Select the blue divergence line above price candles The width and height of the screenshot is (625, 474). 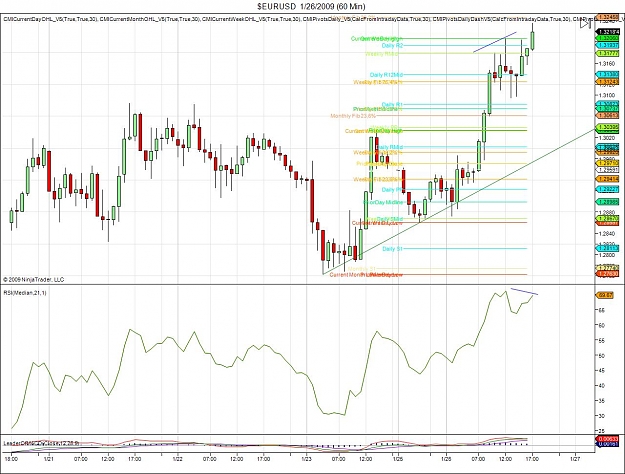tap(495, 42)
